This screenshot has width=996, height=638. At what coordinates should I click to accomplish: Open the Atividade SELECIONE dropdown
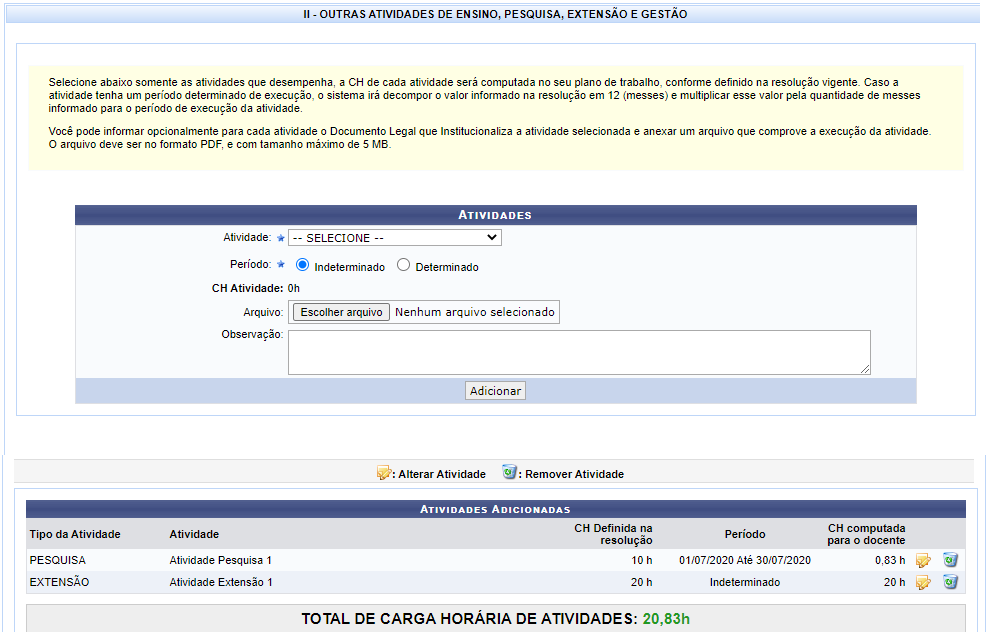[395, 238]
